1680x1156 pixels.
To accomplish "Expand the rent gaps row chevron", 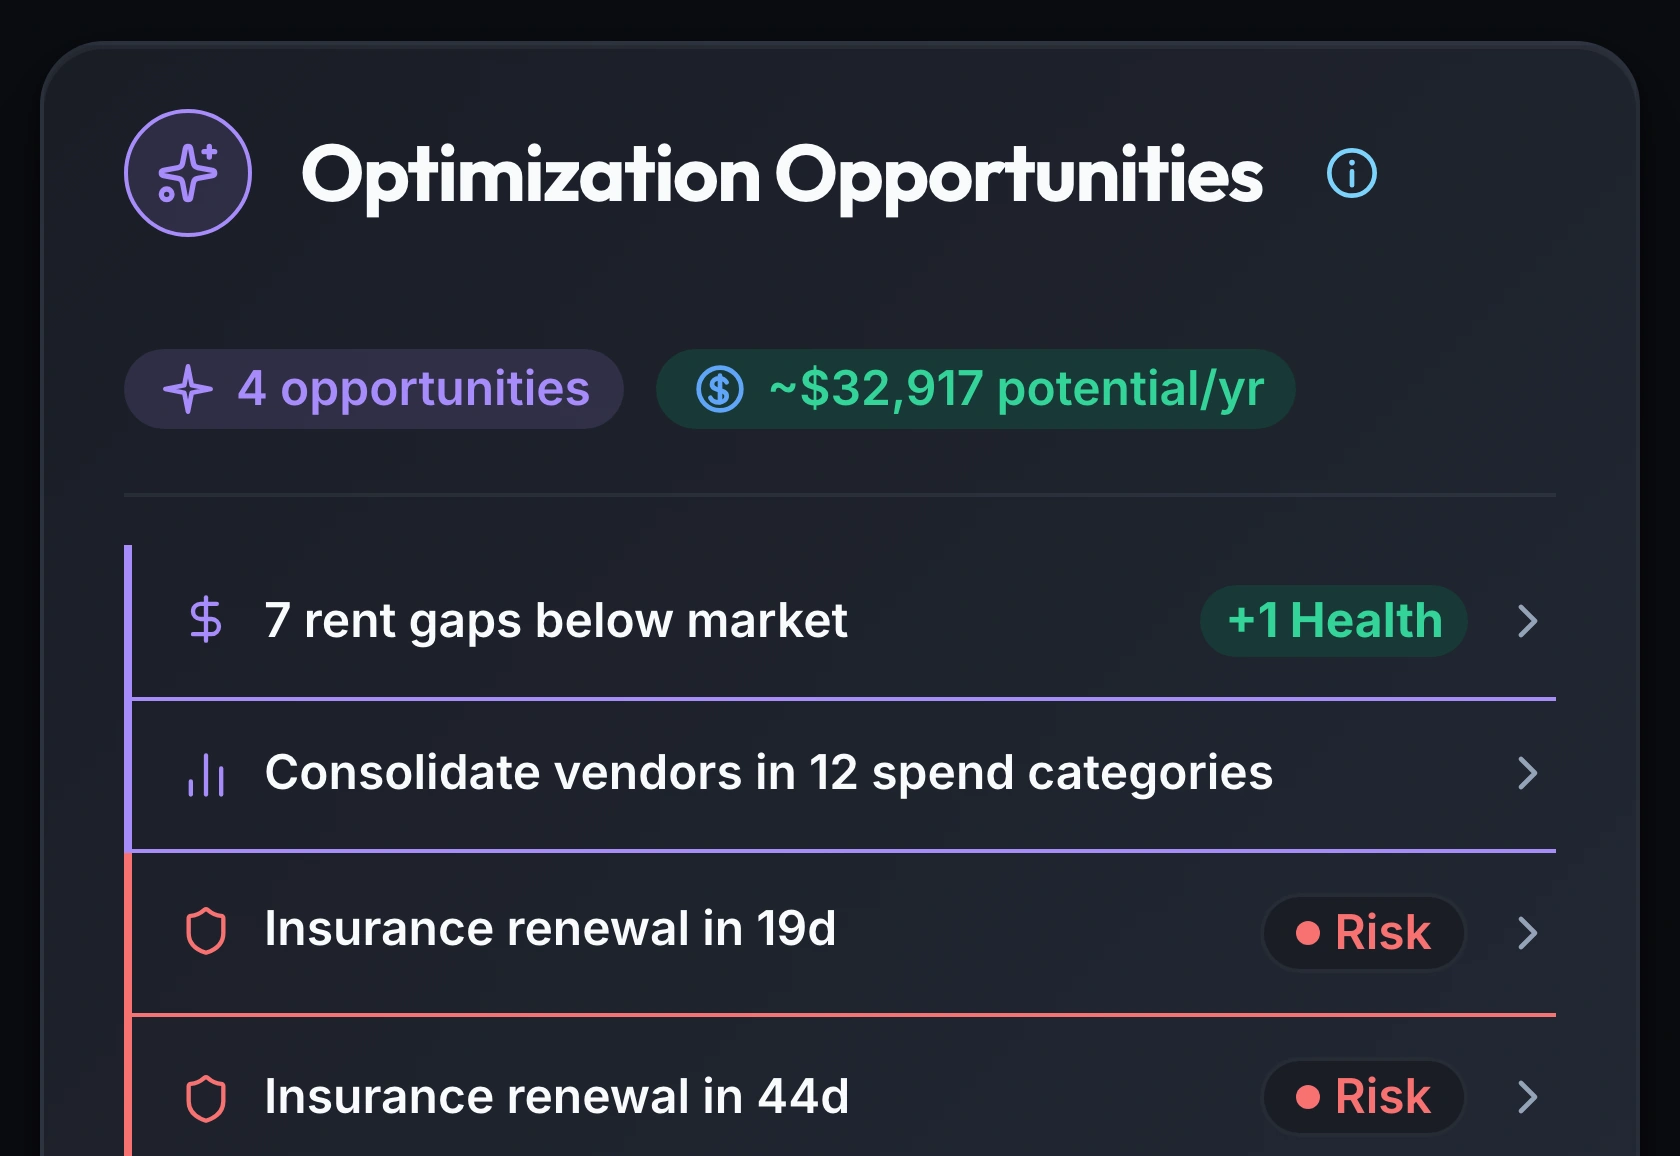I will tap(1527, 621).
